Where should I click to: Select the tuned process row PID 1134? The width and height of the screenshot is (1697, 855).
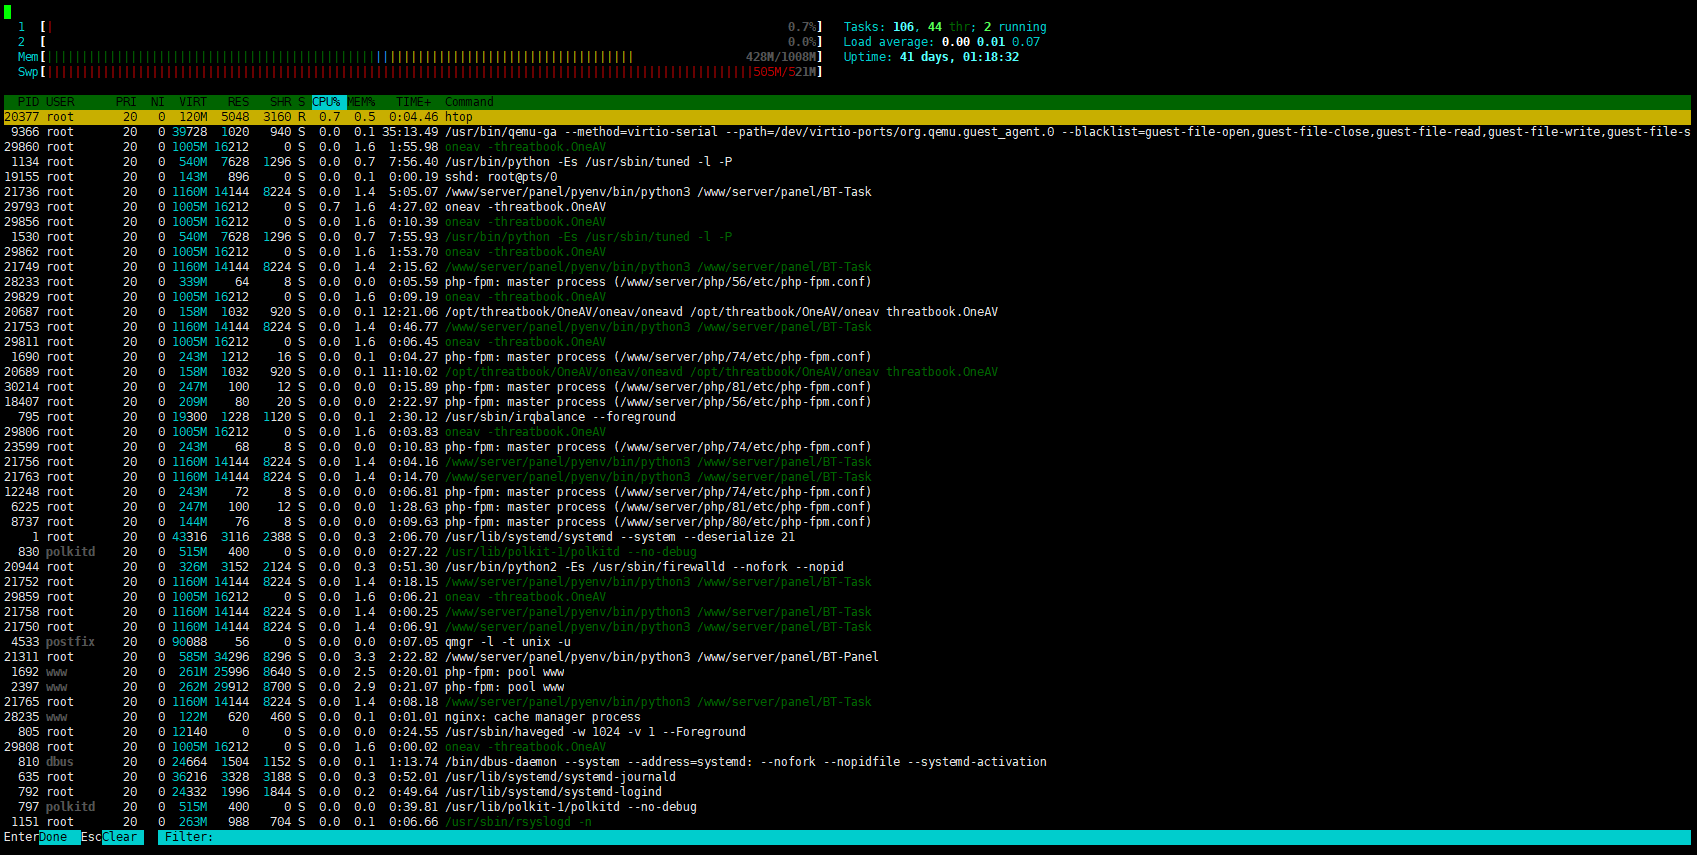[847, 162]
